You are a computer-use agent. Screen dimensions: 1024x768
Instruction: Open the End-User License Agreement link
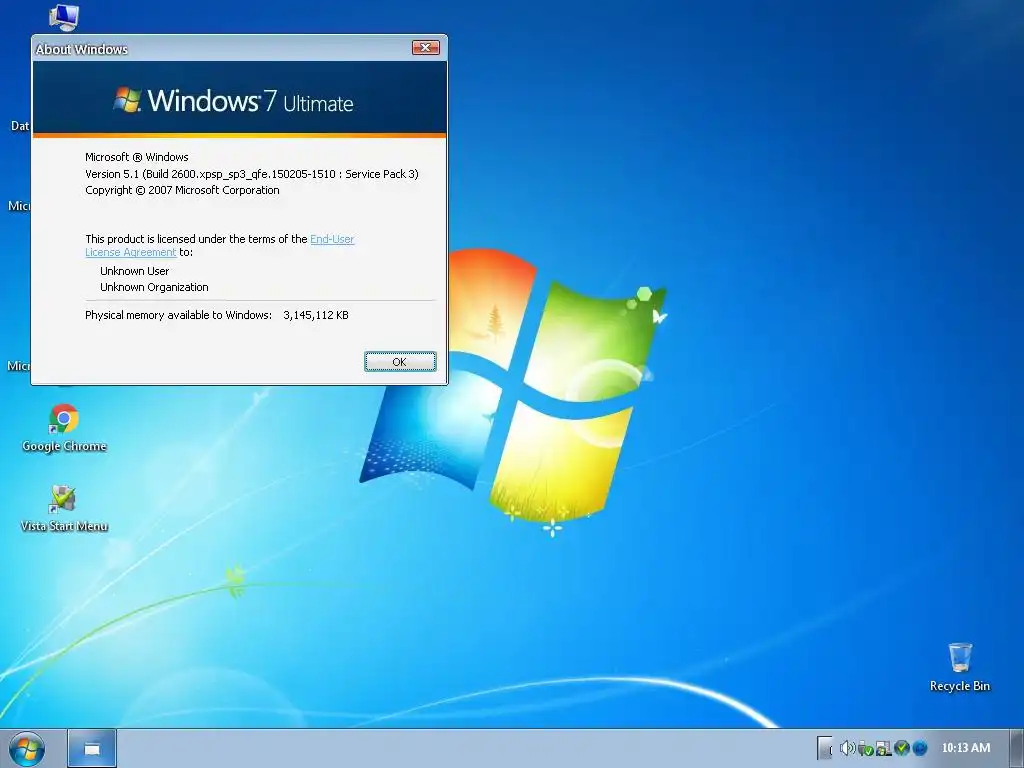click(332, 239)
